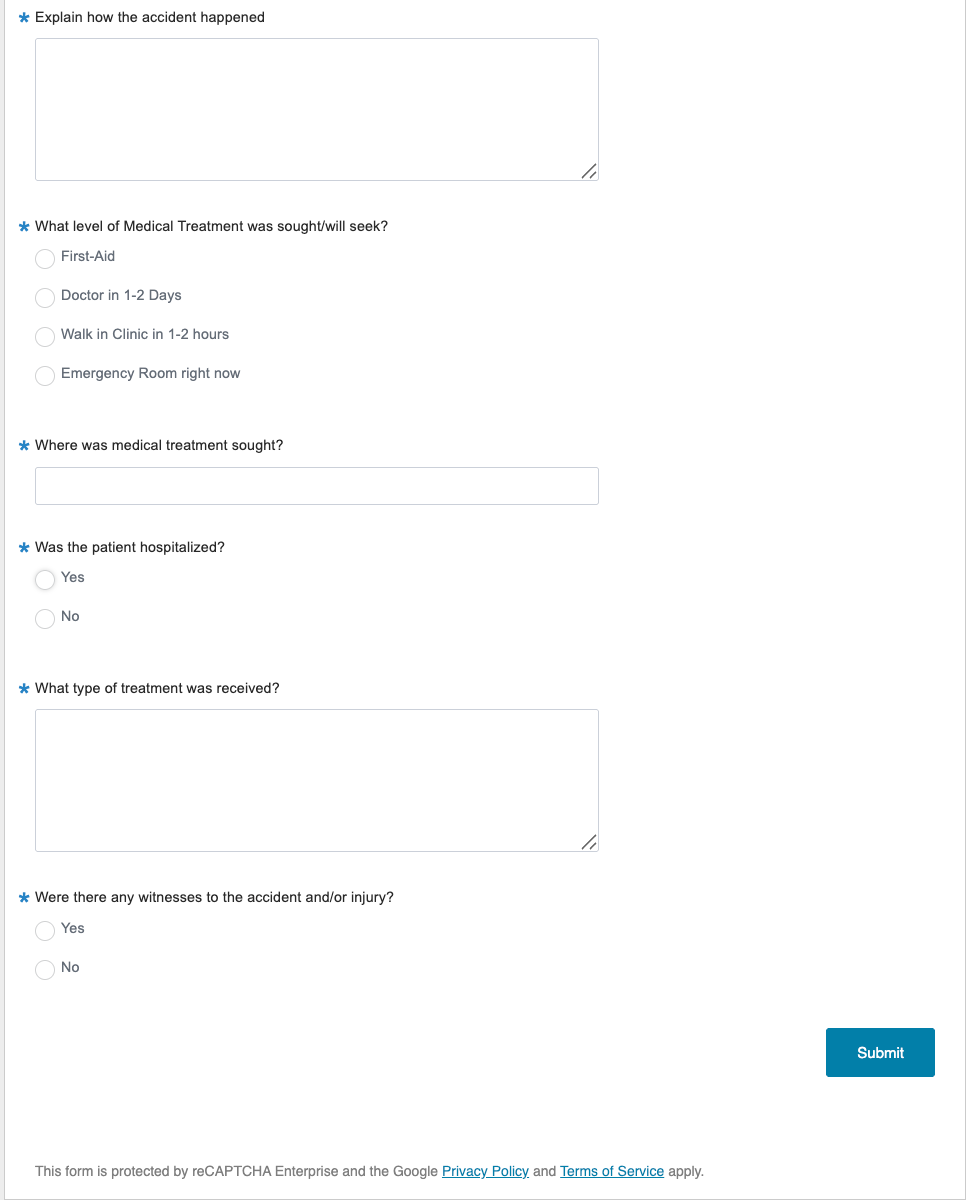Focus the medical treatment location field
The width and height of the screenshot is (966, 1200).
(317, 486)
